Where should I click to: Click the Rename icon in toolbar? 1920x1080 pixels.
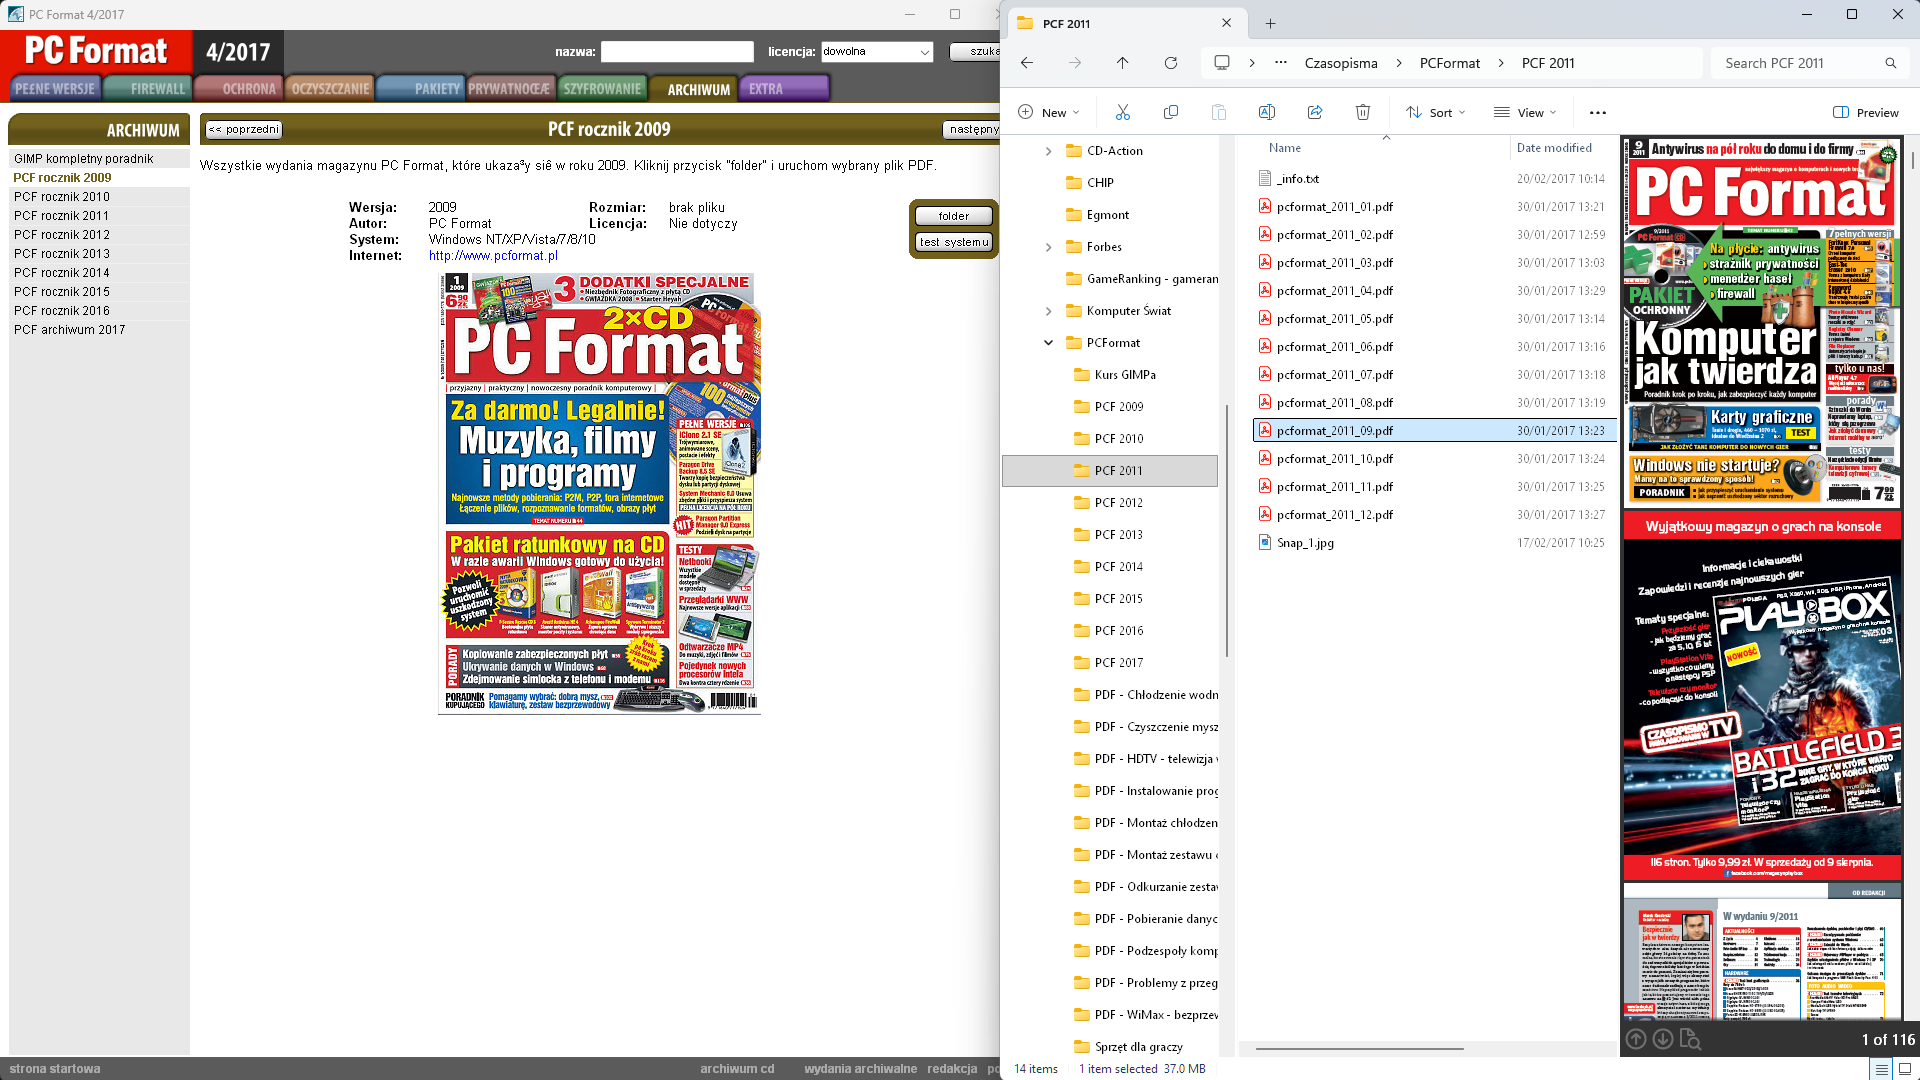pos(1266,112)
